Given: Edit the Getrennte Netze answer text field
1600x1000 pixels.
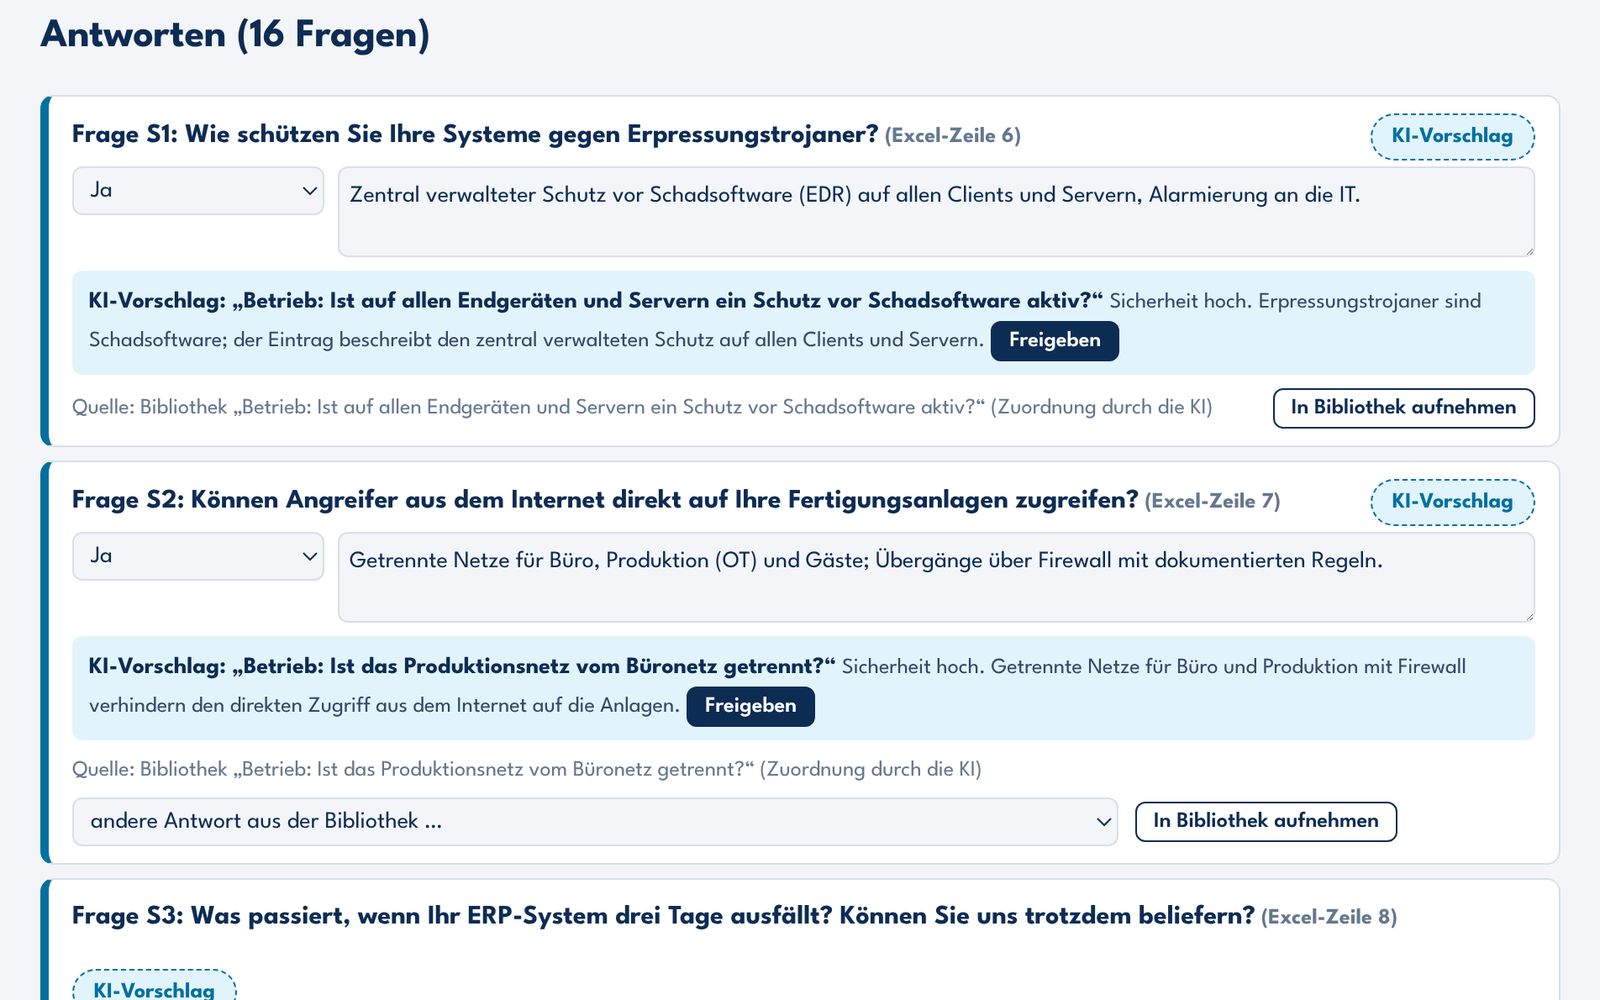Looking at the screenshot, I should tap(936, 577).
